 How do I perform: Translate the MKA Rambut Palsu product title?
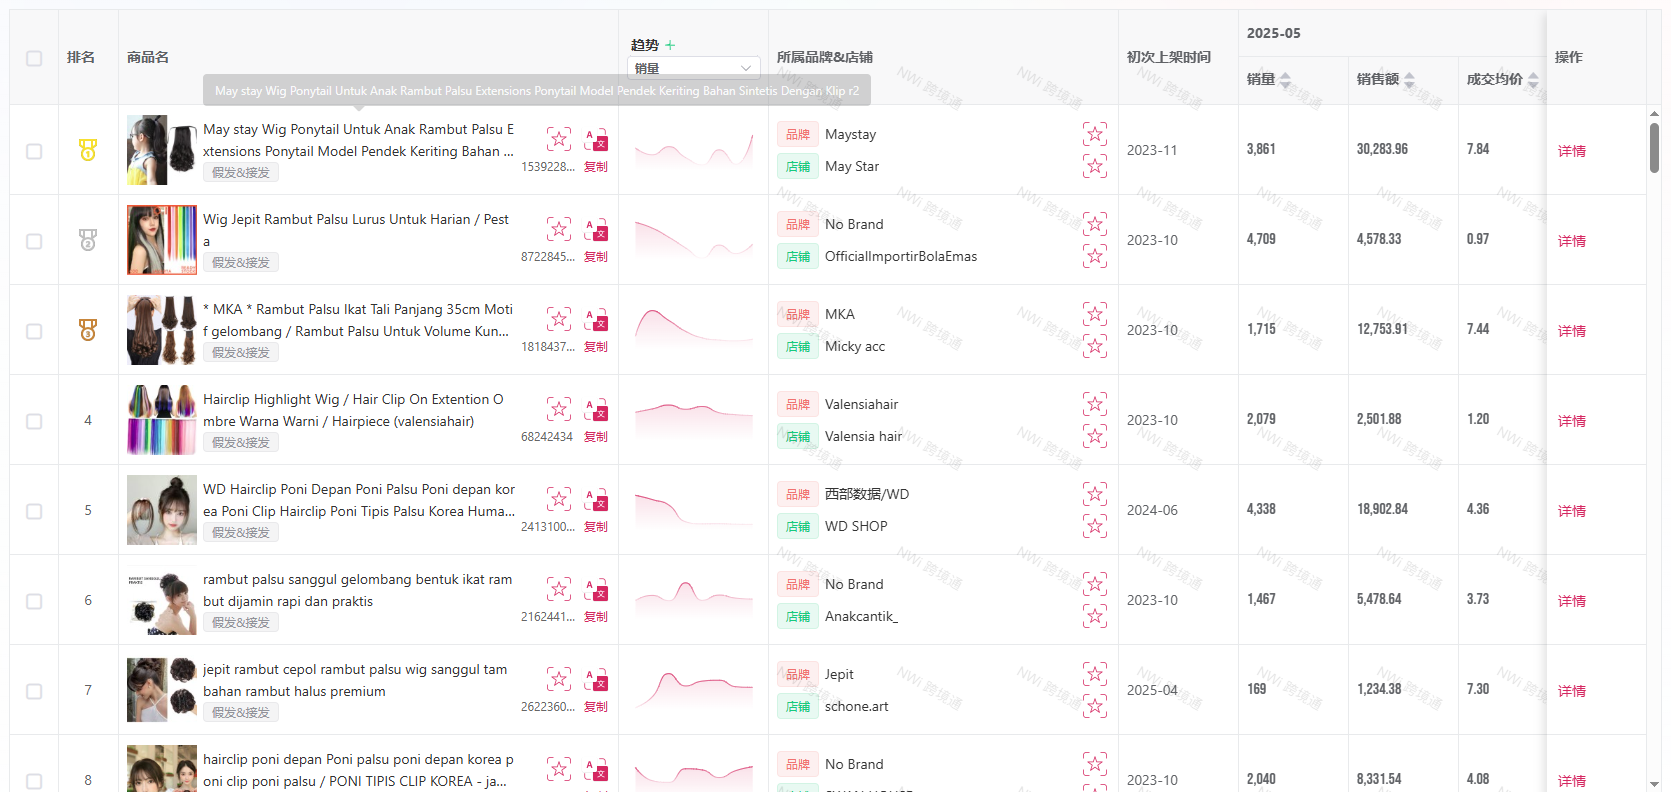tap(596, 319)
